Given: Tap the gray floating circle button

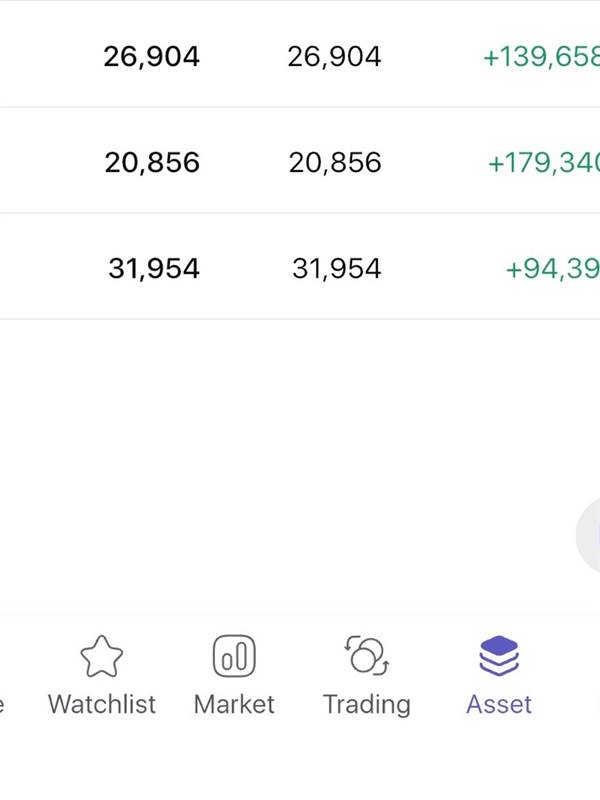Looking at the screenshot, I should coord(588,536).
